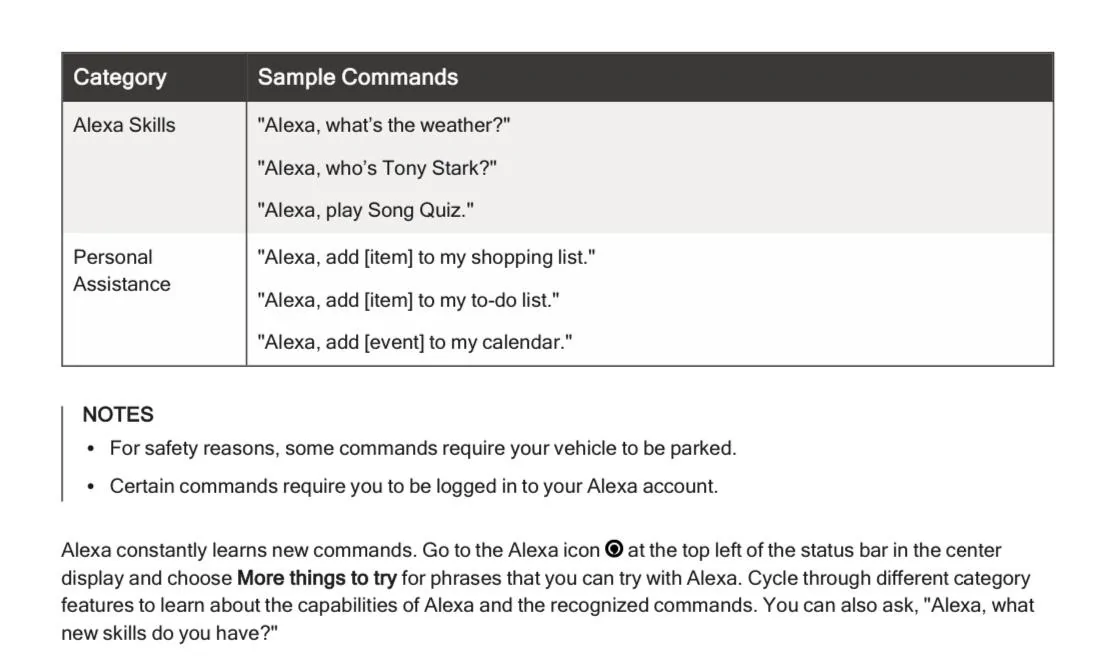The height and width of the screenshot is (671, 1113).
Task: Click "Alexa, what's the weather?" command
Action: tap(384, 125)
